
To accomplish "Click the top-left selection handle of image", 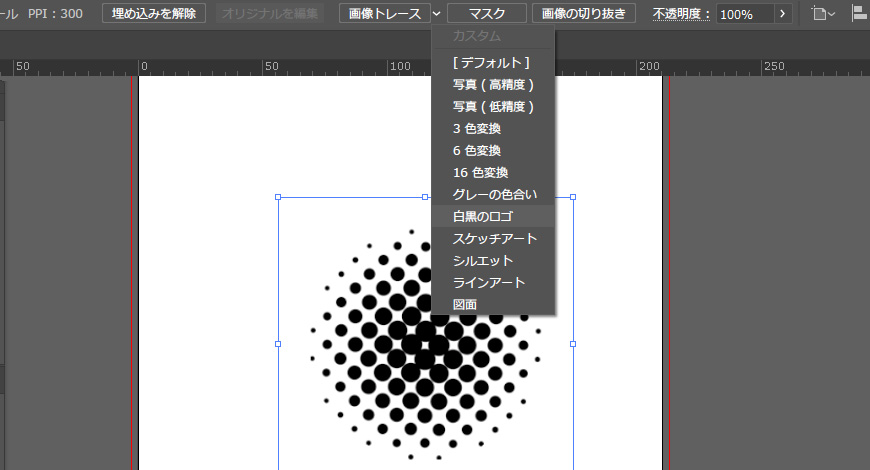I will click(x=278, y=197).
